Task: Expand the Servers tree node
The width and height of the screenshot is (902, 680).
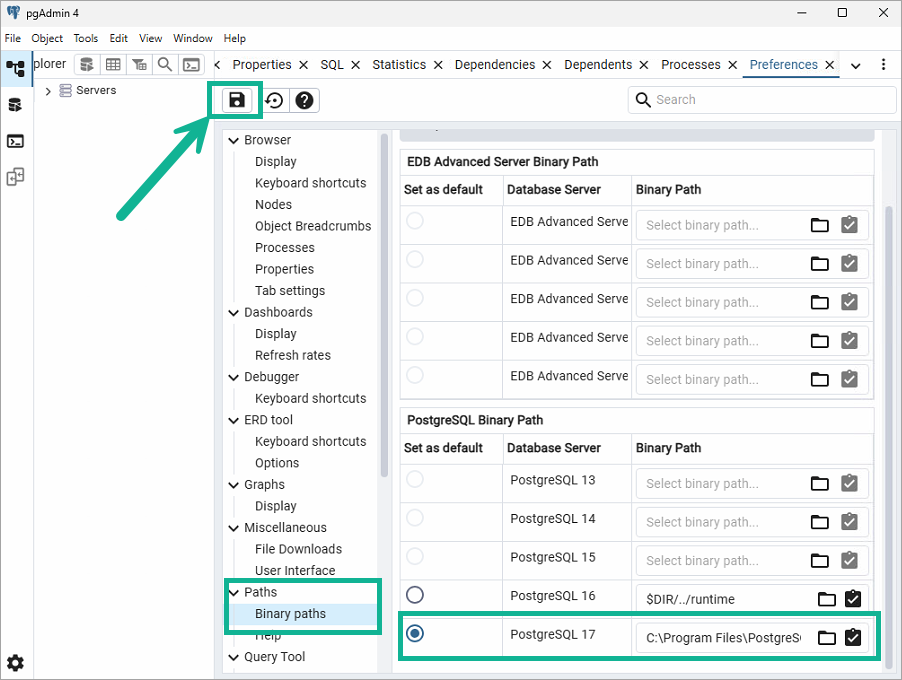Action: pyautogui.click(x=48, y=91)
